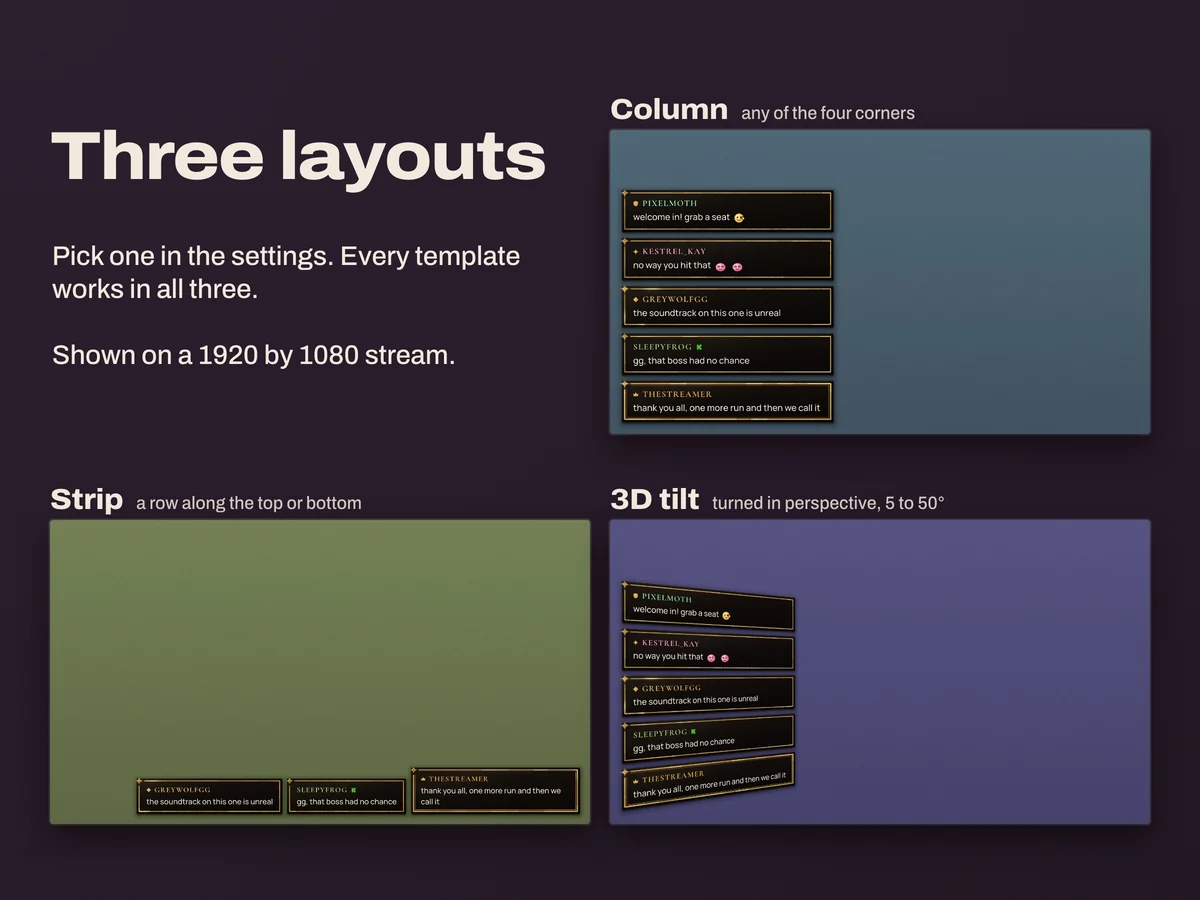Click "welcome in! grab a seat" in the Column preview
The image size is (1200, 900).
(681, 217)
